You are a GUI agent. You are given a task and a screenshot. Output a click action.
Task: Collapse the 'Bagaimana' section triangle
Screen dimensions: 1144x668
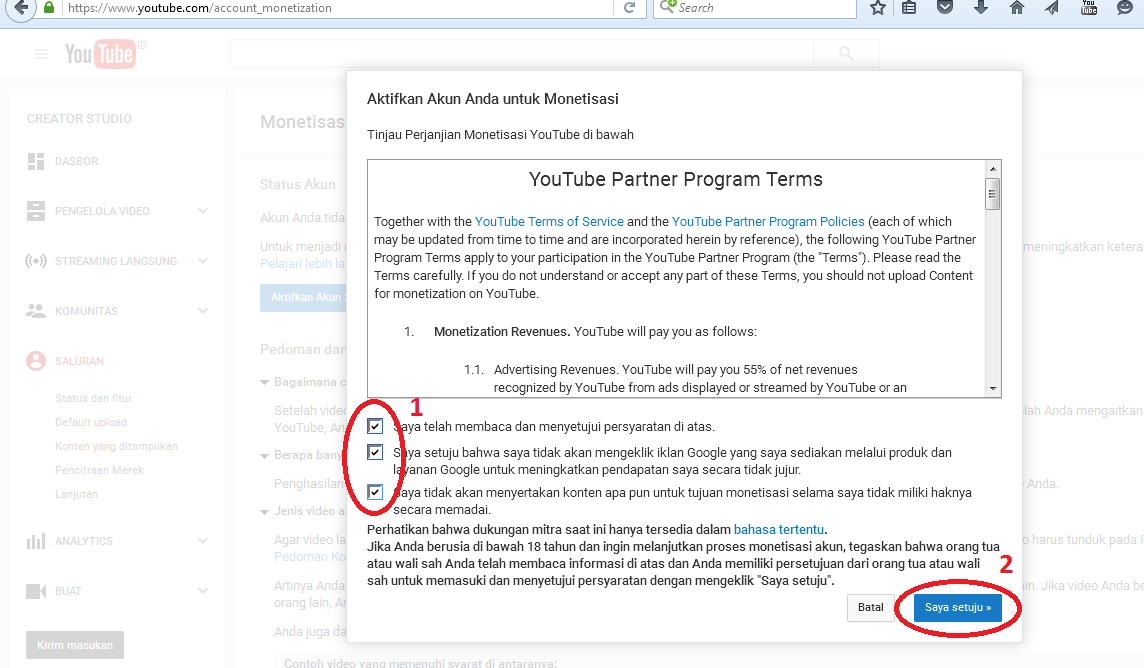[x=265, y=382]
